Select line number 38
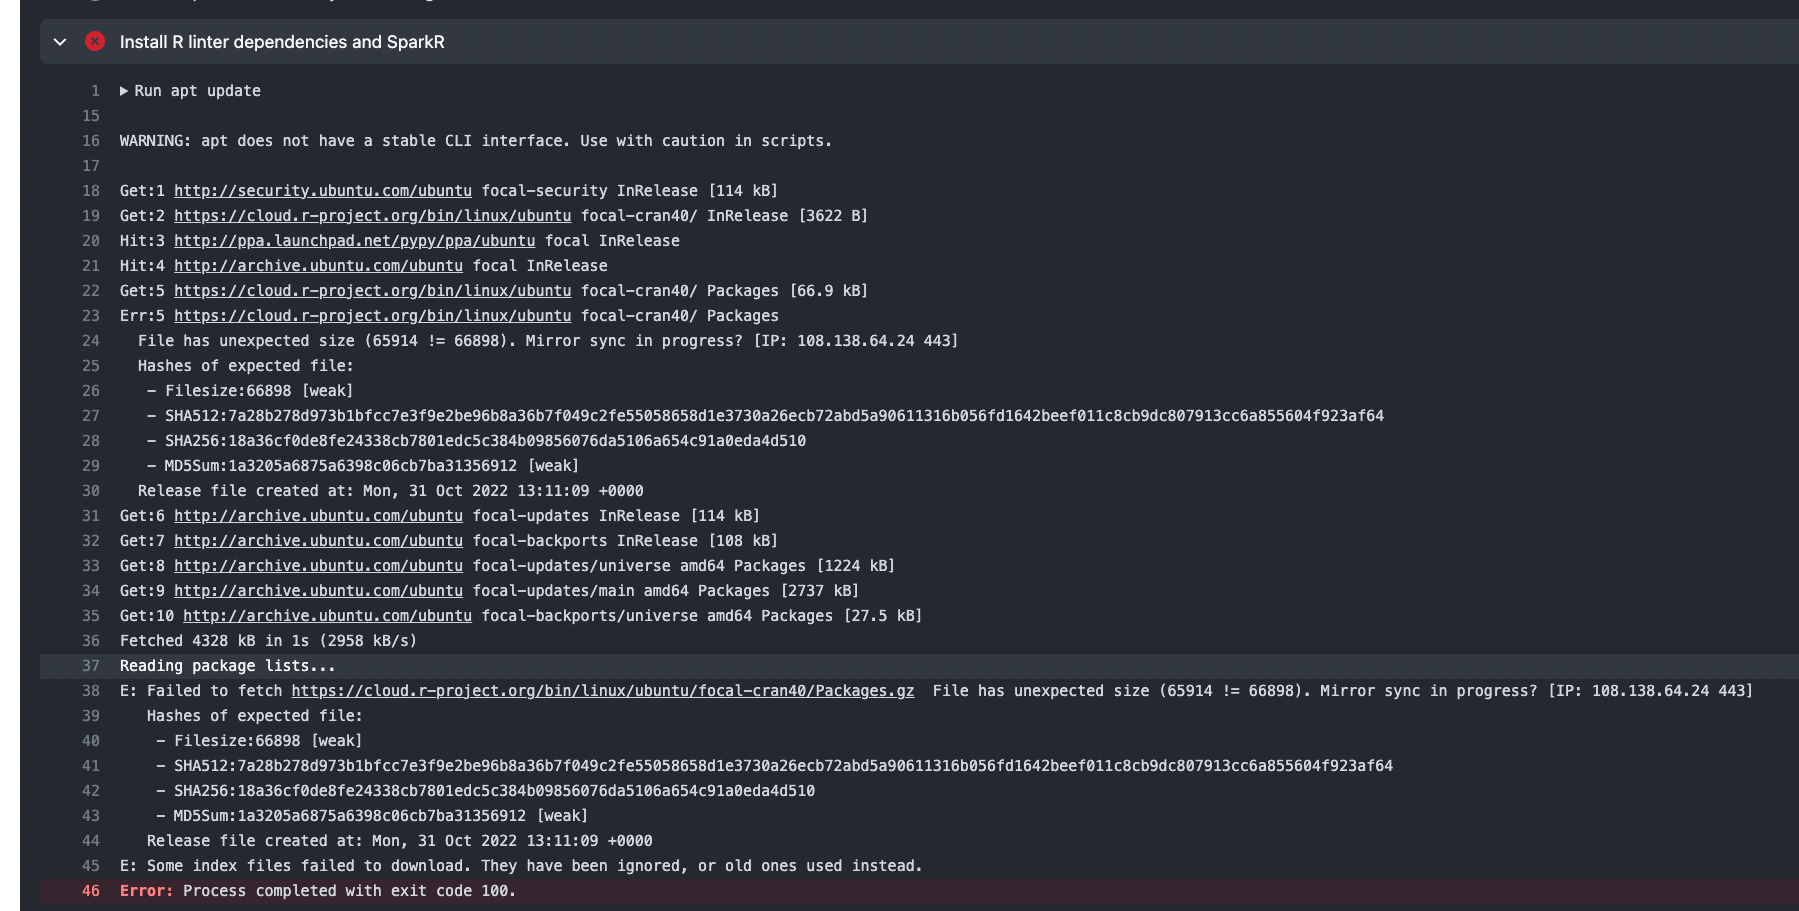Screen dimensions: 1799x911 91,691
